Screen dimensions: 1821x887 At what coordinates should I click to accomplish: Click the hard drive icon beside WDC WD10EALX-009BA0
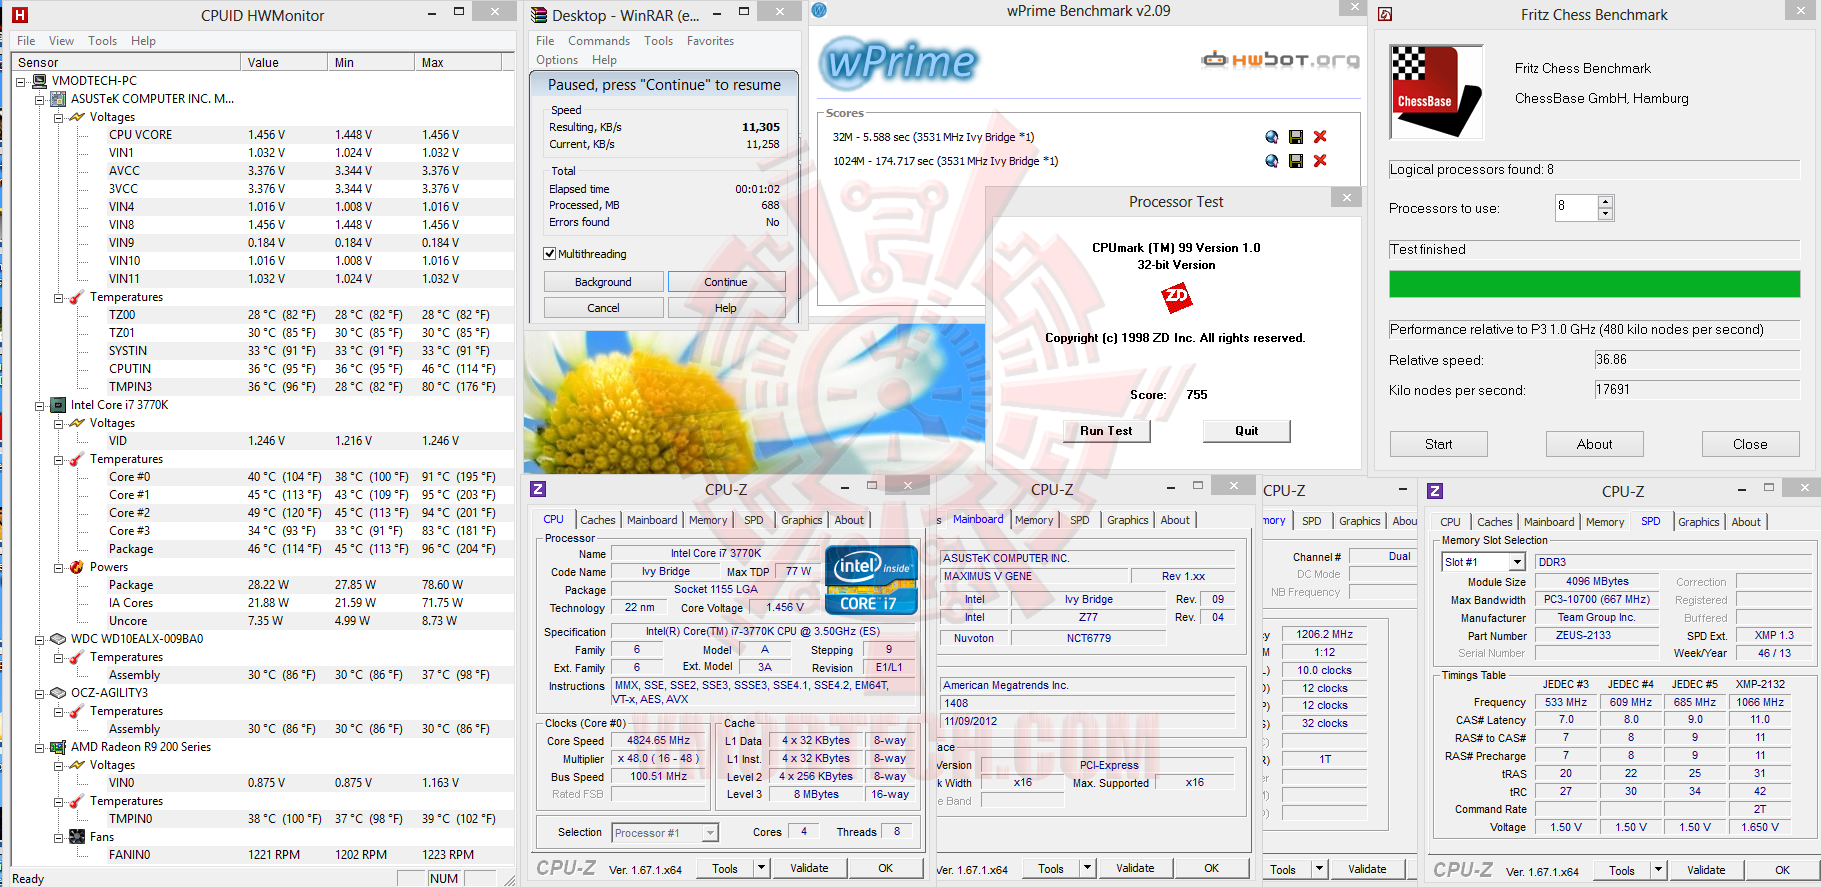click(59, 639)
